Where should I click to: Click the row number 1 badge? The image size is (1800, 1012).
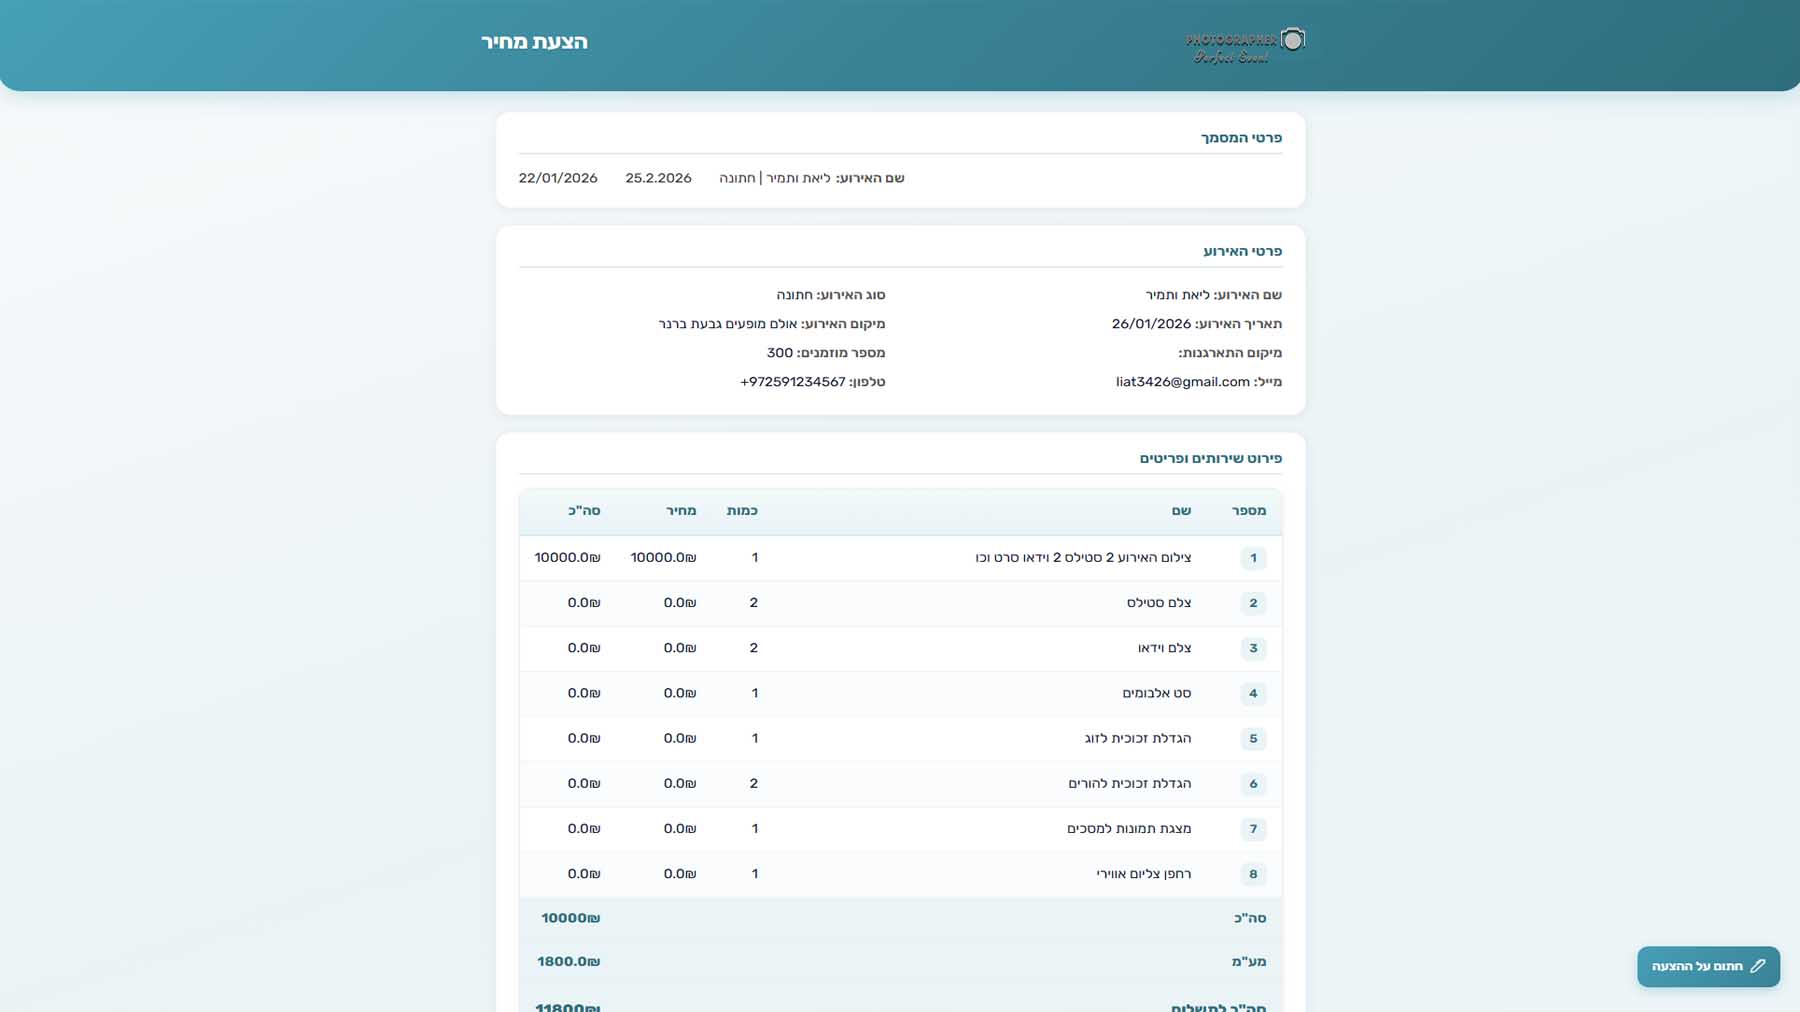tap(1253, 558)
